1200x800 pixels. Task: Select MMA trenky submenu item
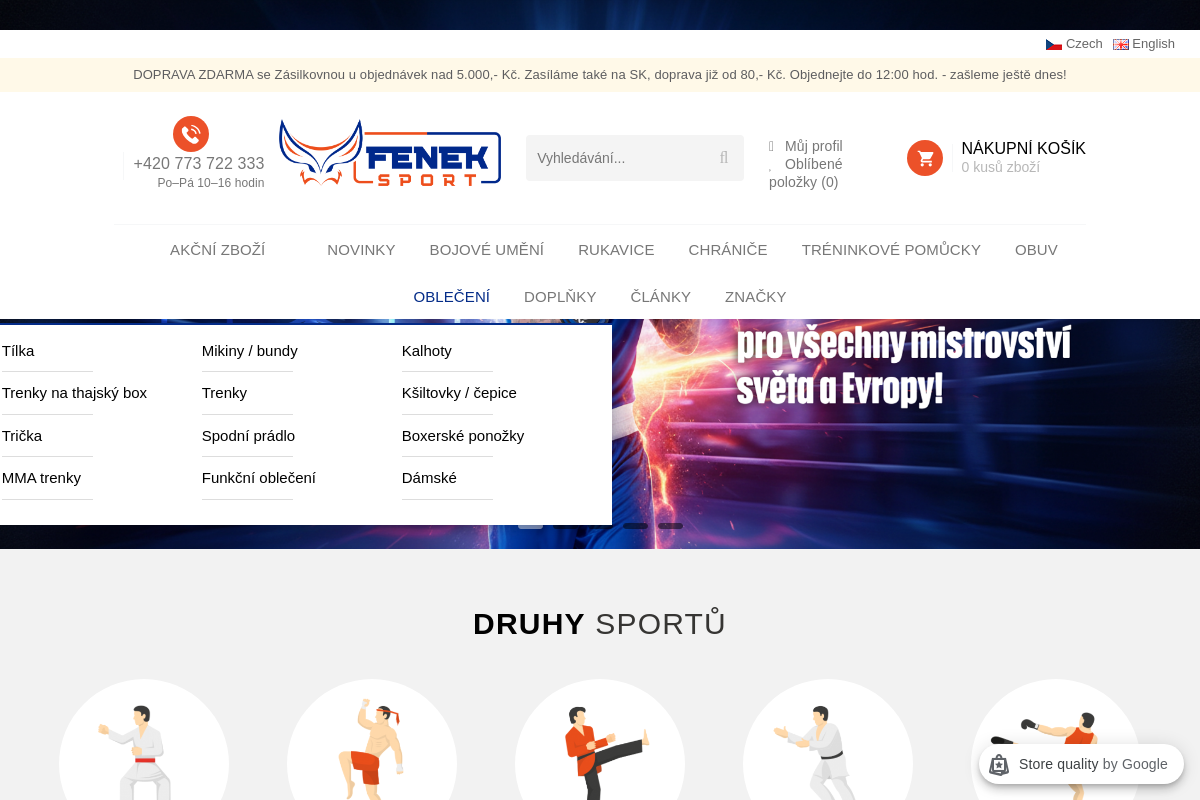(41, 478)
